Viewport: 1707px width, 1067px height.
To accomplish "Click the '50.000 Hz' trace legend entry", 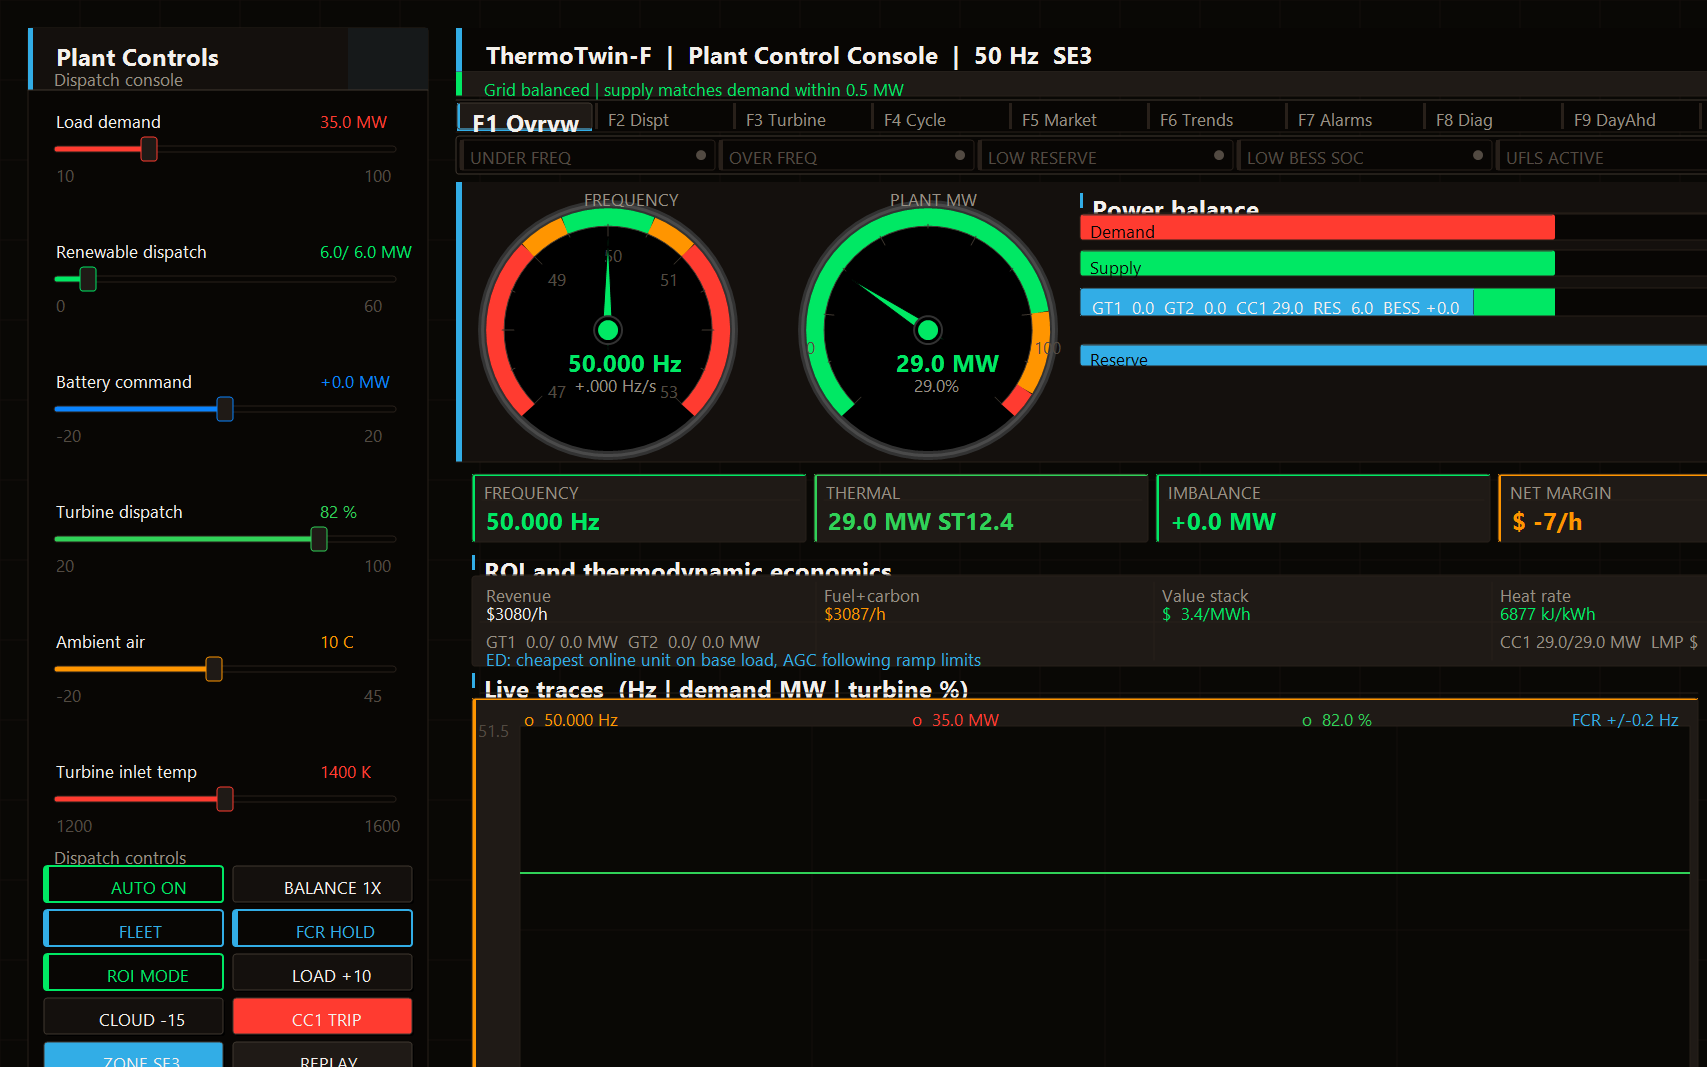I will (x=571, y=720).
